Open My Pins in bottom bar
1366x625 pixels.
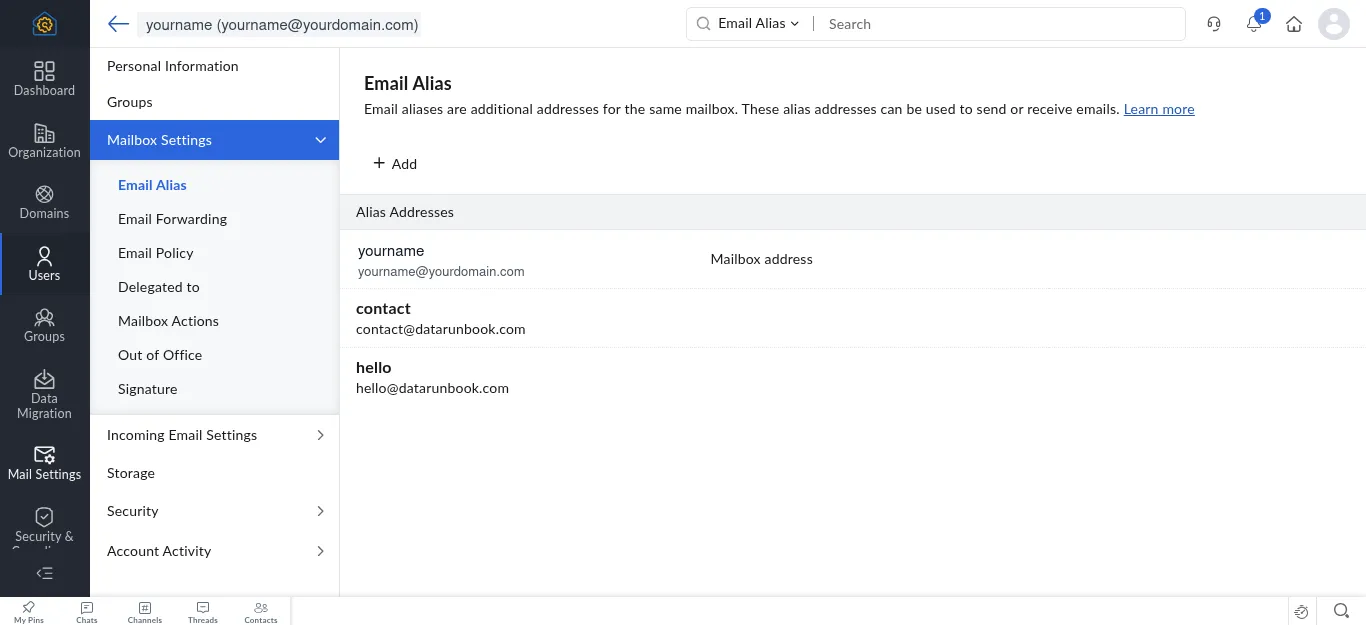(29, 612)
